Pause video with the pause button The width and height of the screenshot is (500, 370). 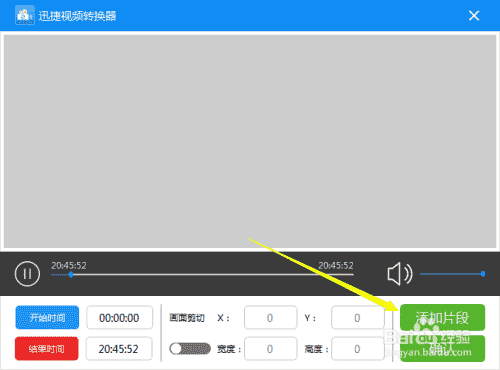point(27,274)
